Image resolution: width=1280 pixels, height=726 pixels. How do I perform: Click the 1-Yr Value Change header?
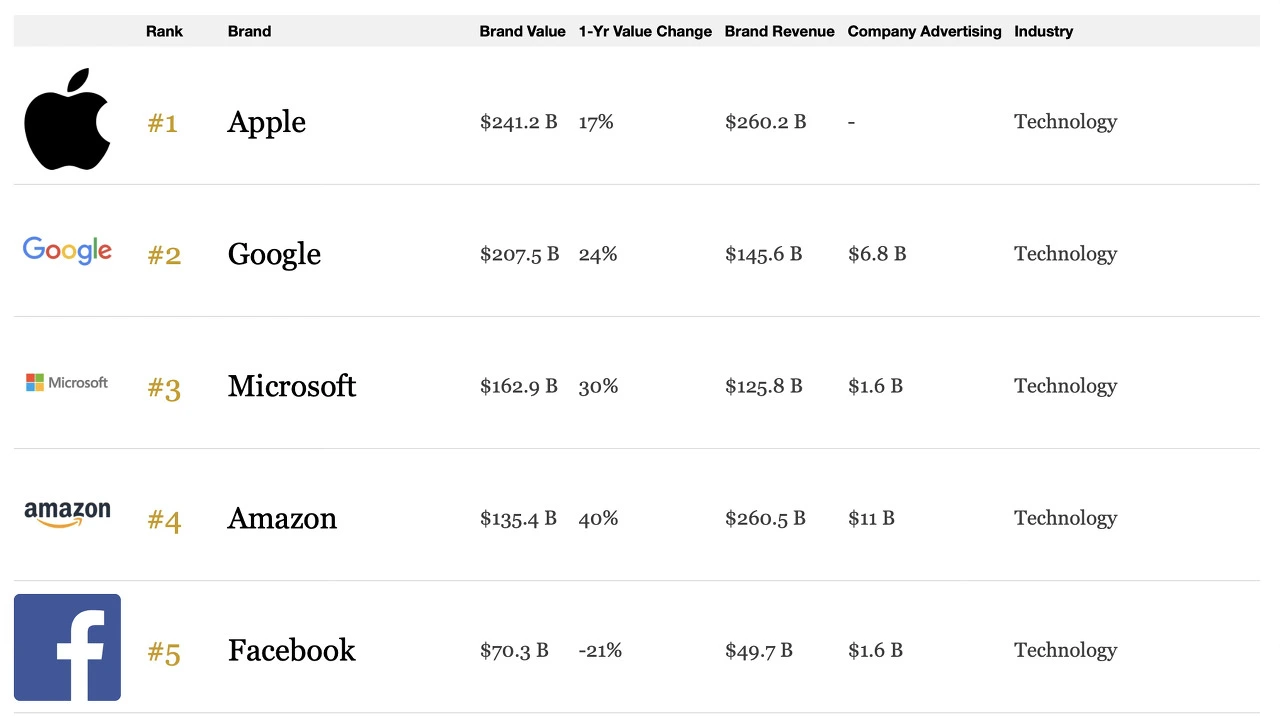click(645, 31)
